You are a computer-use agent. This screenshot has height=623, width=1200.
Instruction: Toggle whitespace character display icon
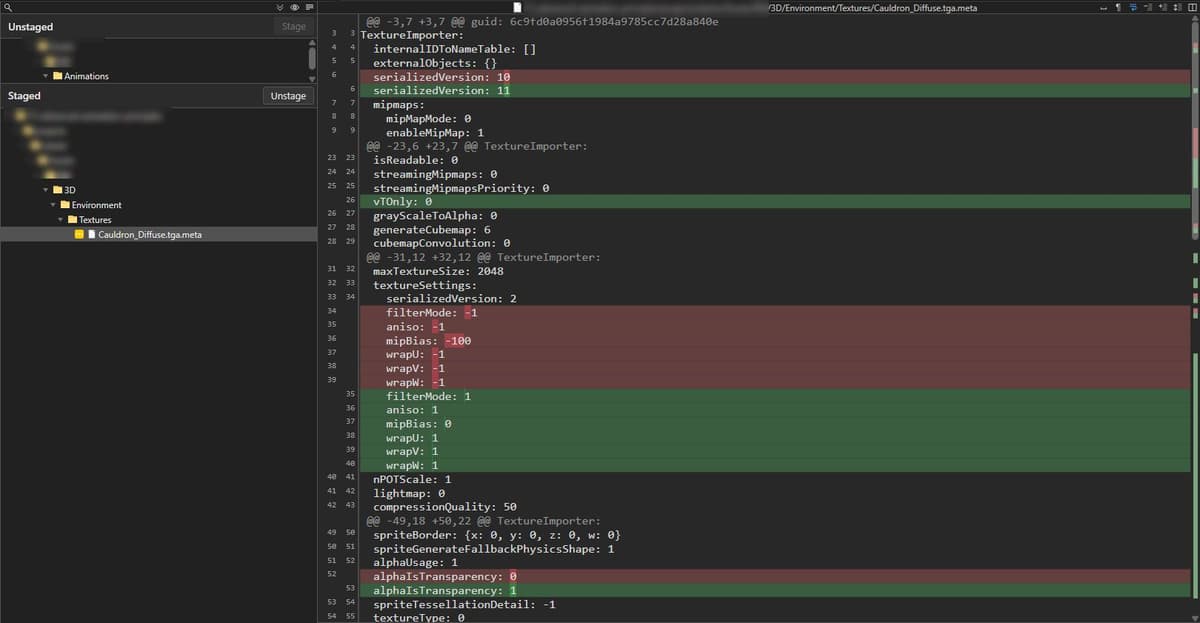coord(1118,6)
